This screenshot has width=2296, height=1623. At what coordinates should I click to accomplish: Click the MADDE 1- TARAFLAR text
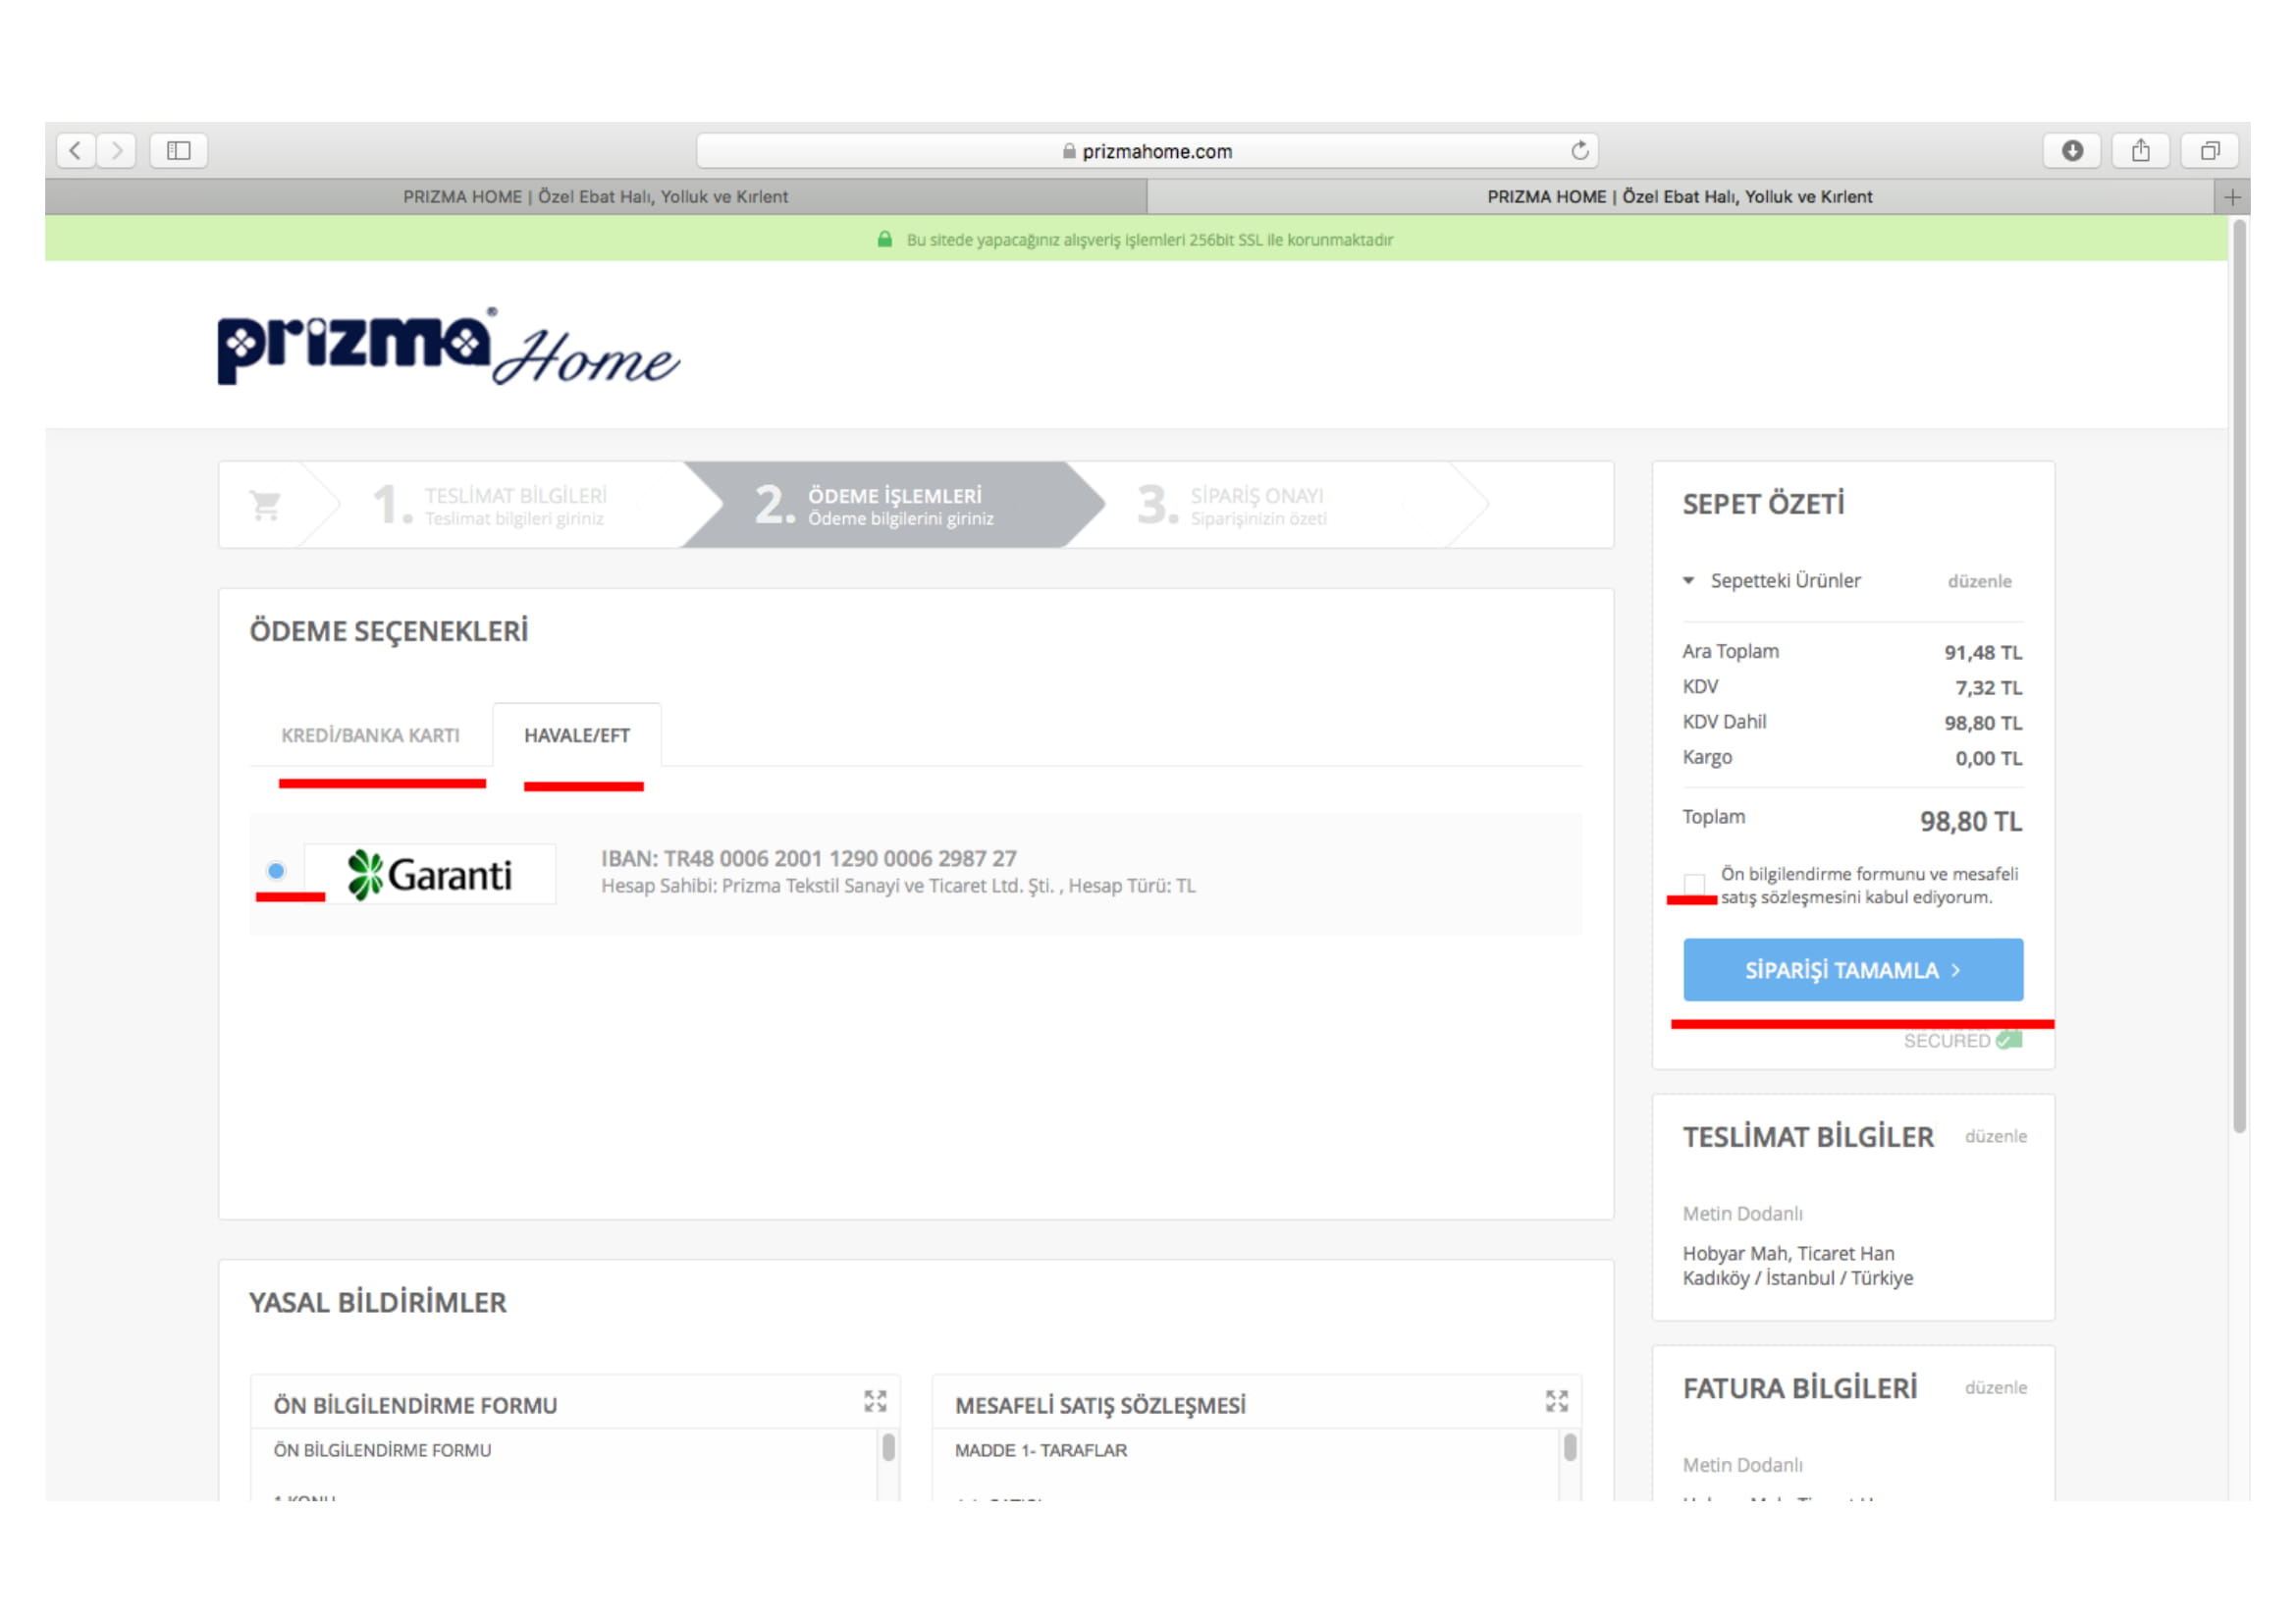[x=1041, y=1451]
